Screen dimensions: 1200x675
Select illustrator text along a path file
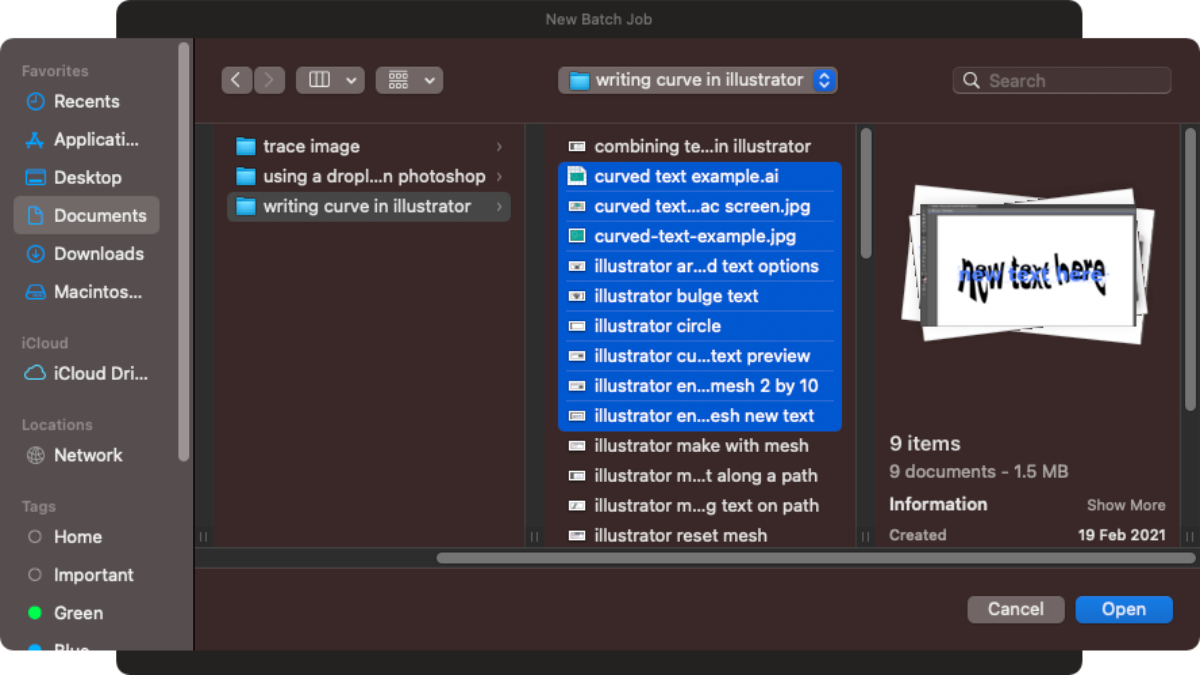coord(700,476)
